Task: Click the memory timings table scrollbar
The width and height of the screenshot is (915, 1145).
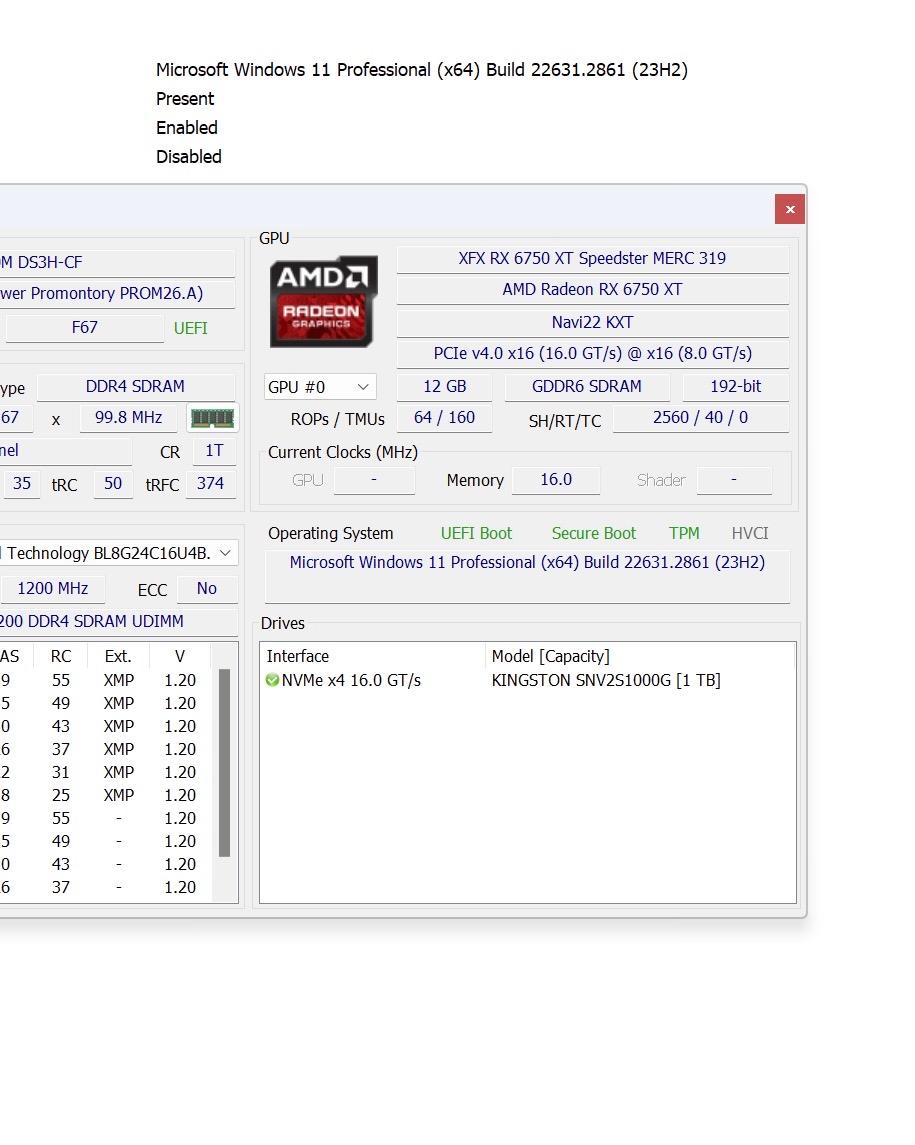Action: coord(224,762)
